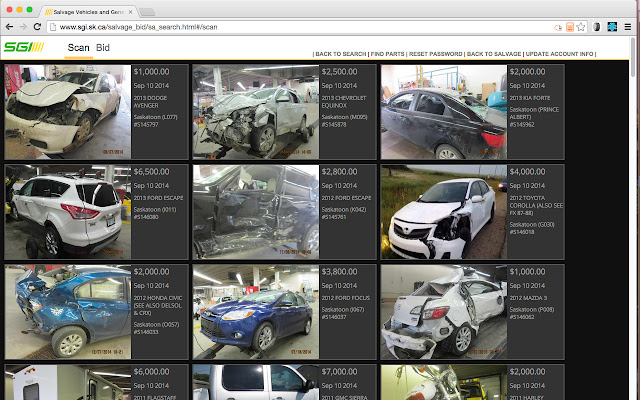
Task: Go to BACK TO SALVAGE link
Action: pyautogui.click(x=493, y=54)
